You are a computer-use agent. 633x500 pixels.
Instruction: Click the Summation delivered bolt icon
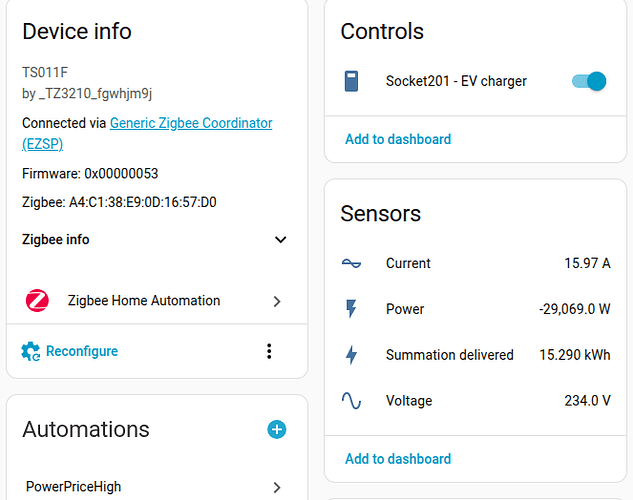pos(351,355)
